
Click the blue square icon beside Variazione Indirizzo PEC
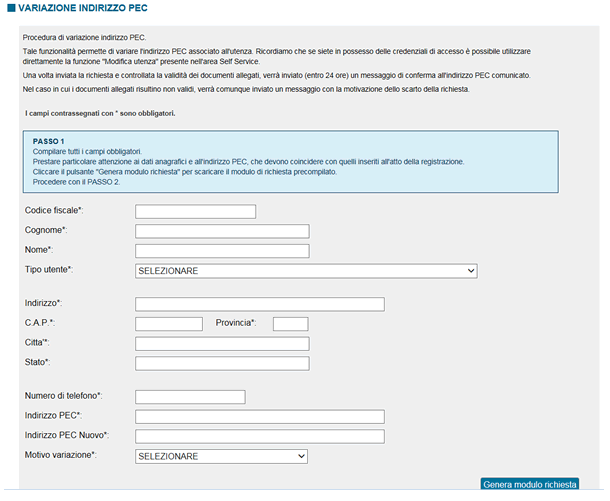(11, 8)
